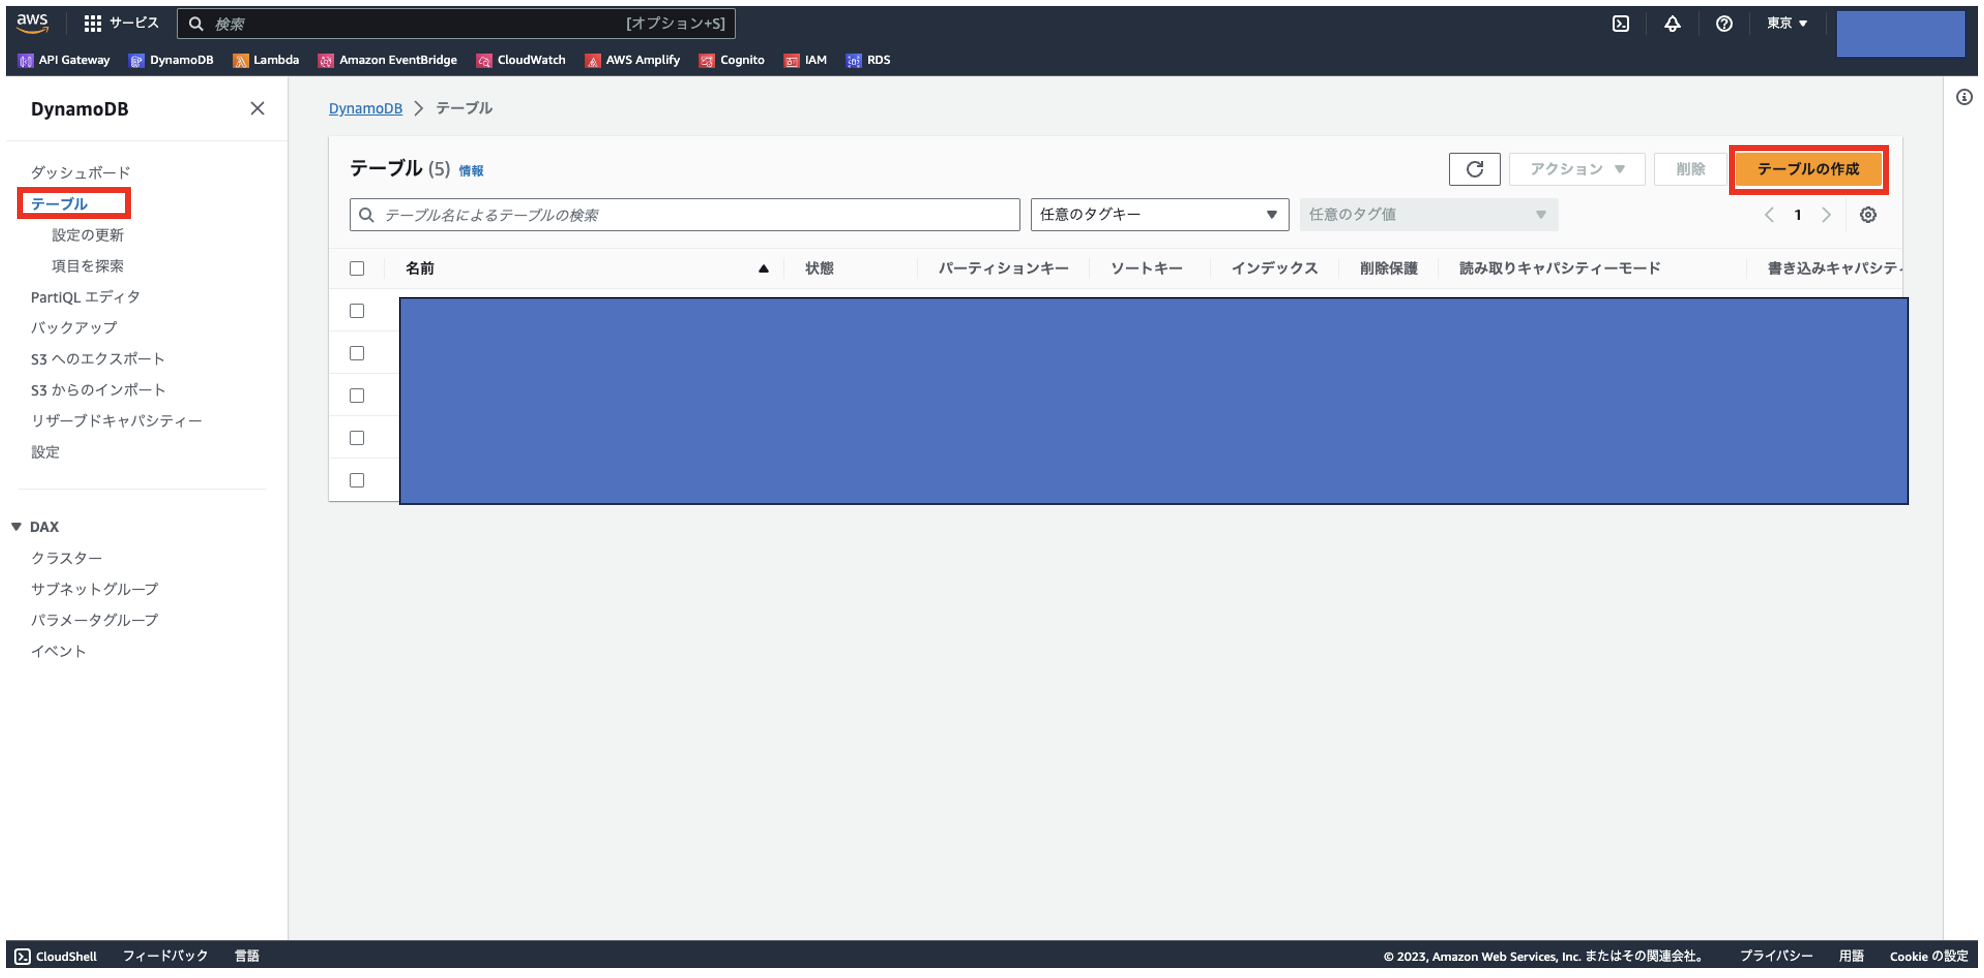
Task: Select the fifth table row checkbox
Action: click(x=357, y=480)
